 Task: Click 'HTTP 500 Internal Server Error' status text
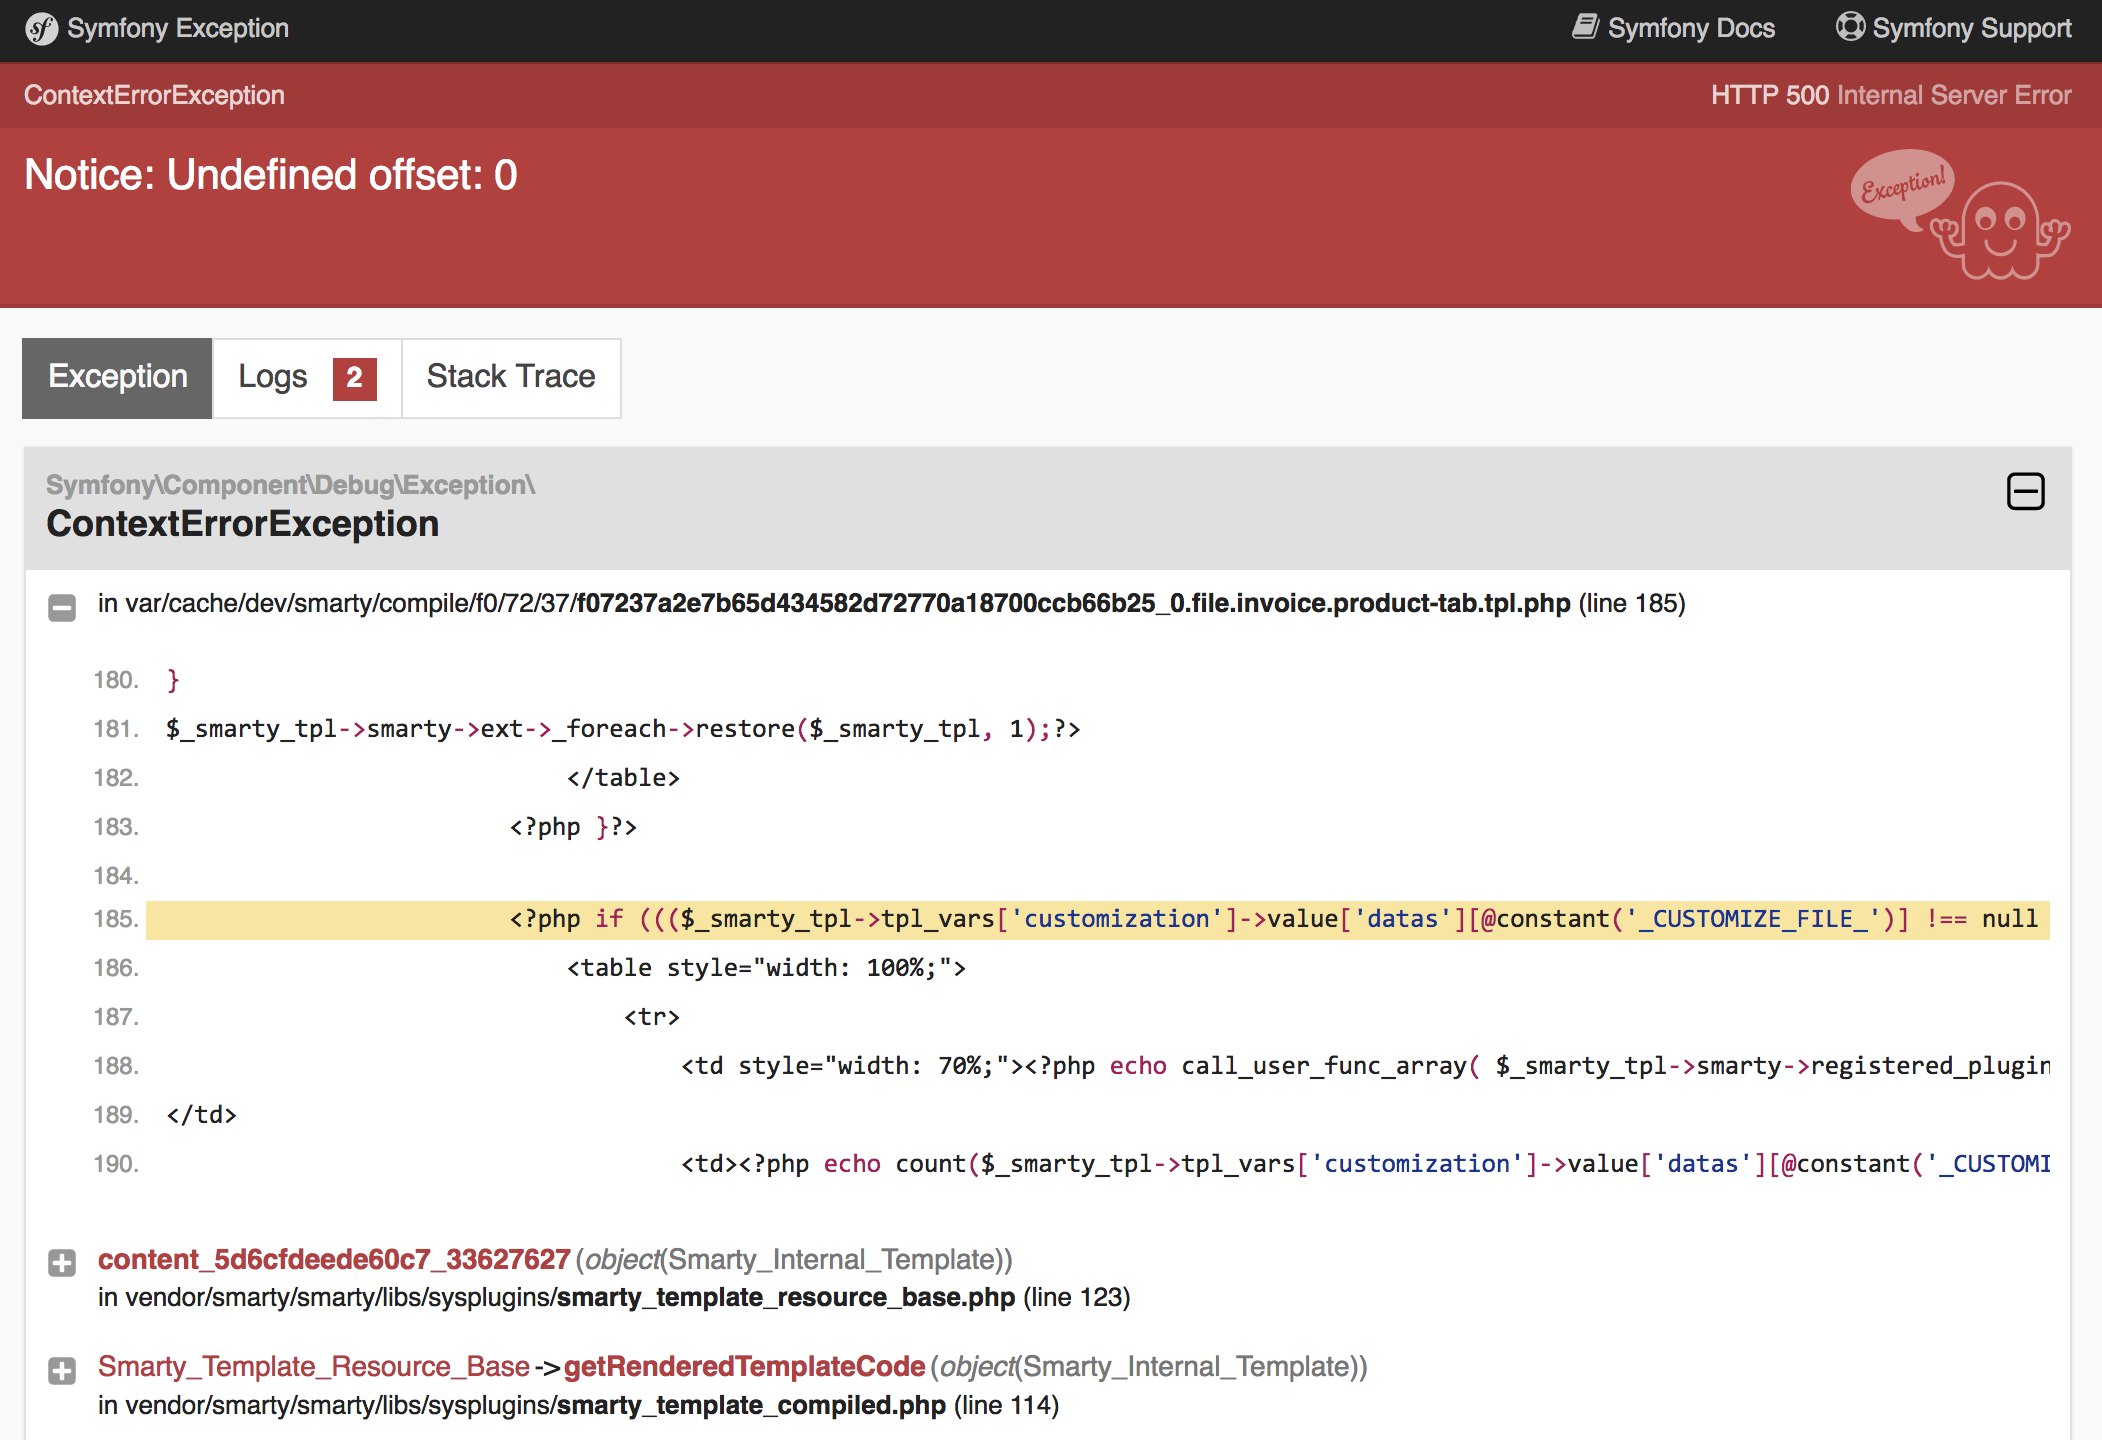pyautogui.click(x=1891, y=95)
